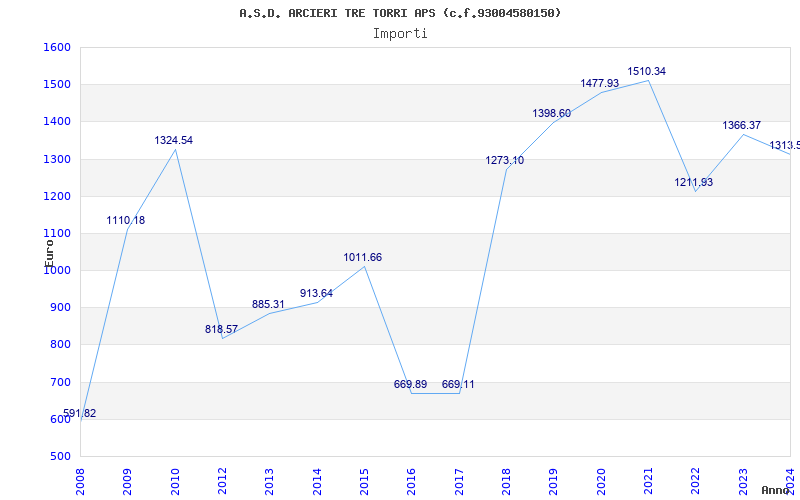
Task: Click the x-axis year 2009
Action: 128,481
